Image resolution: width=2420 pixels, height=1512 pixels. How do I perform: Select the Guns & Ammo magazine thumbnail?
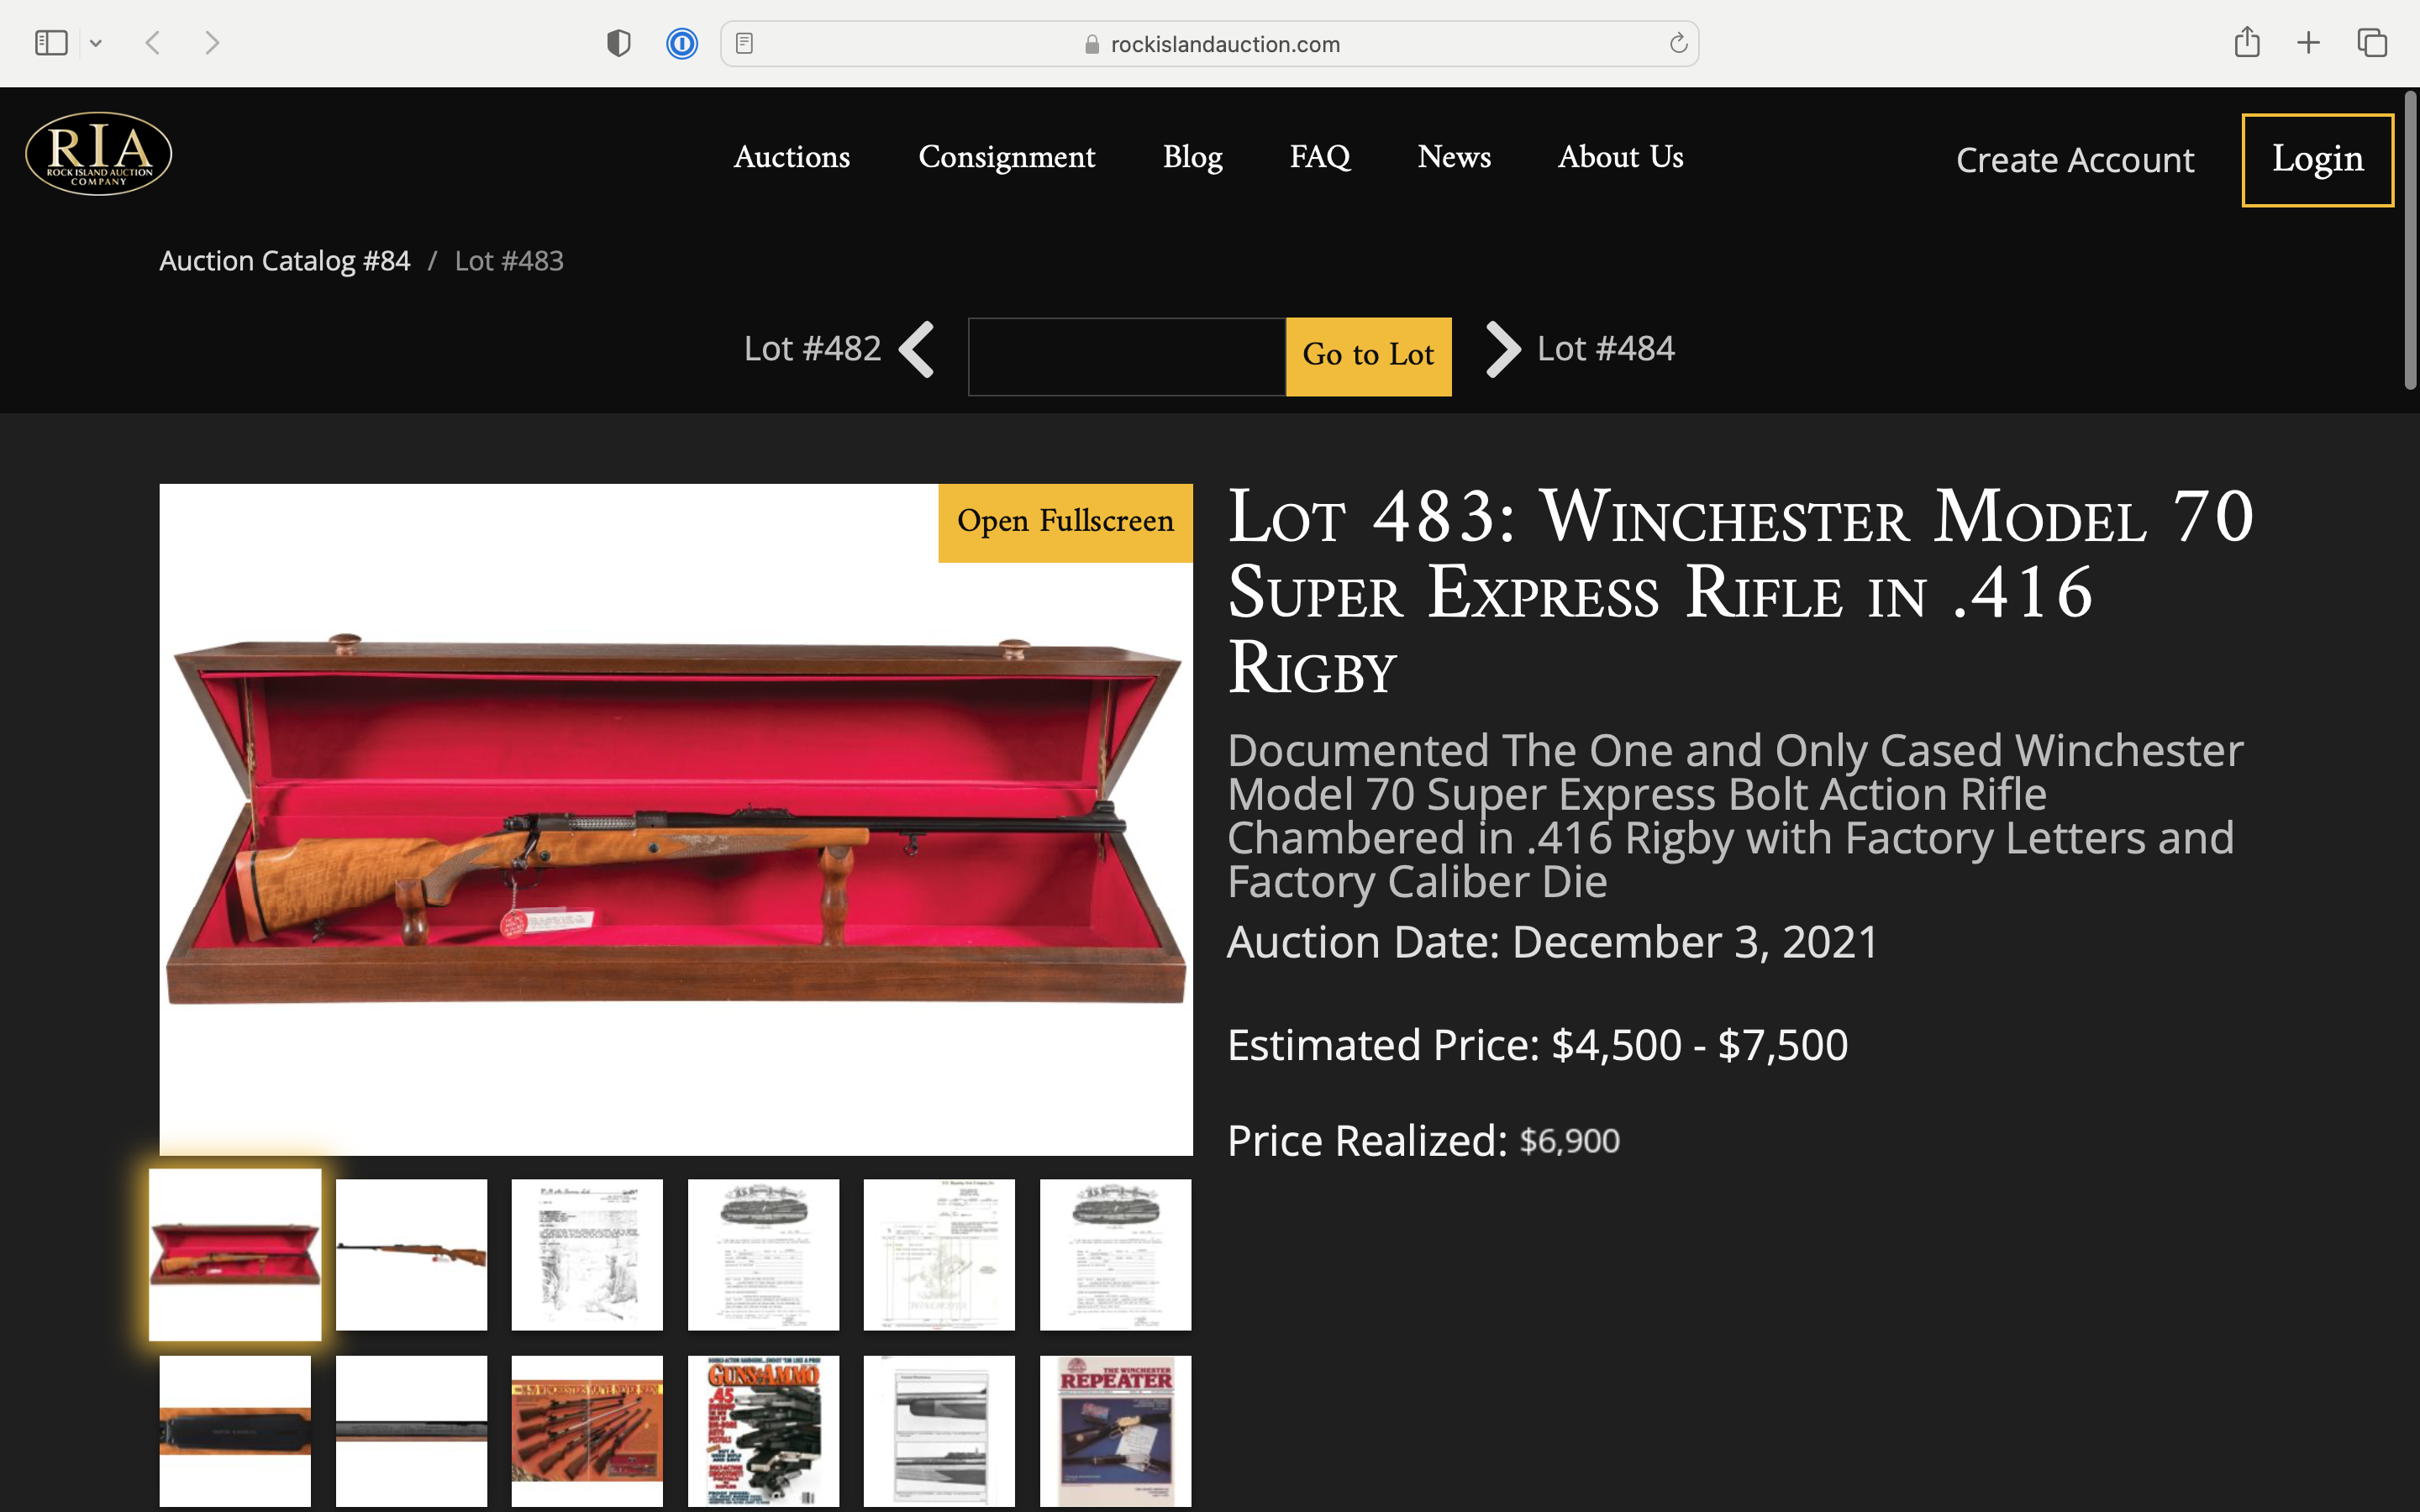(763, 1430)
